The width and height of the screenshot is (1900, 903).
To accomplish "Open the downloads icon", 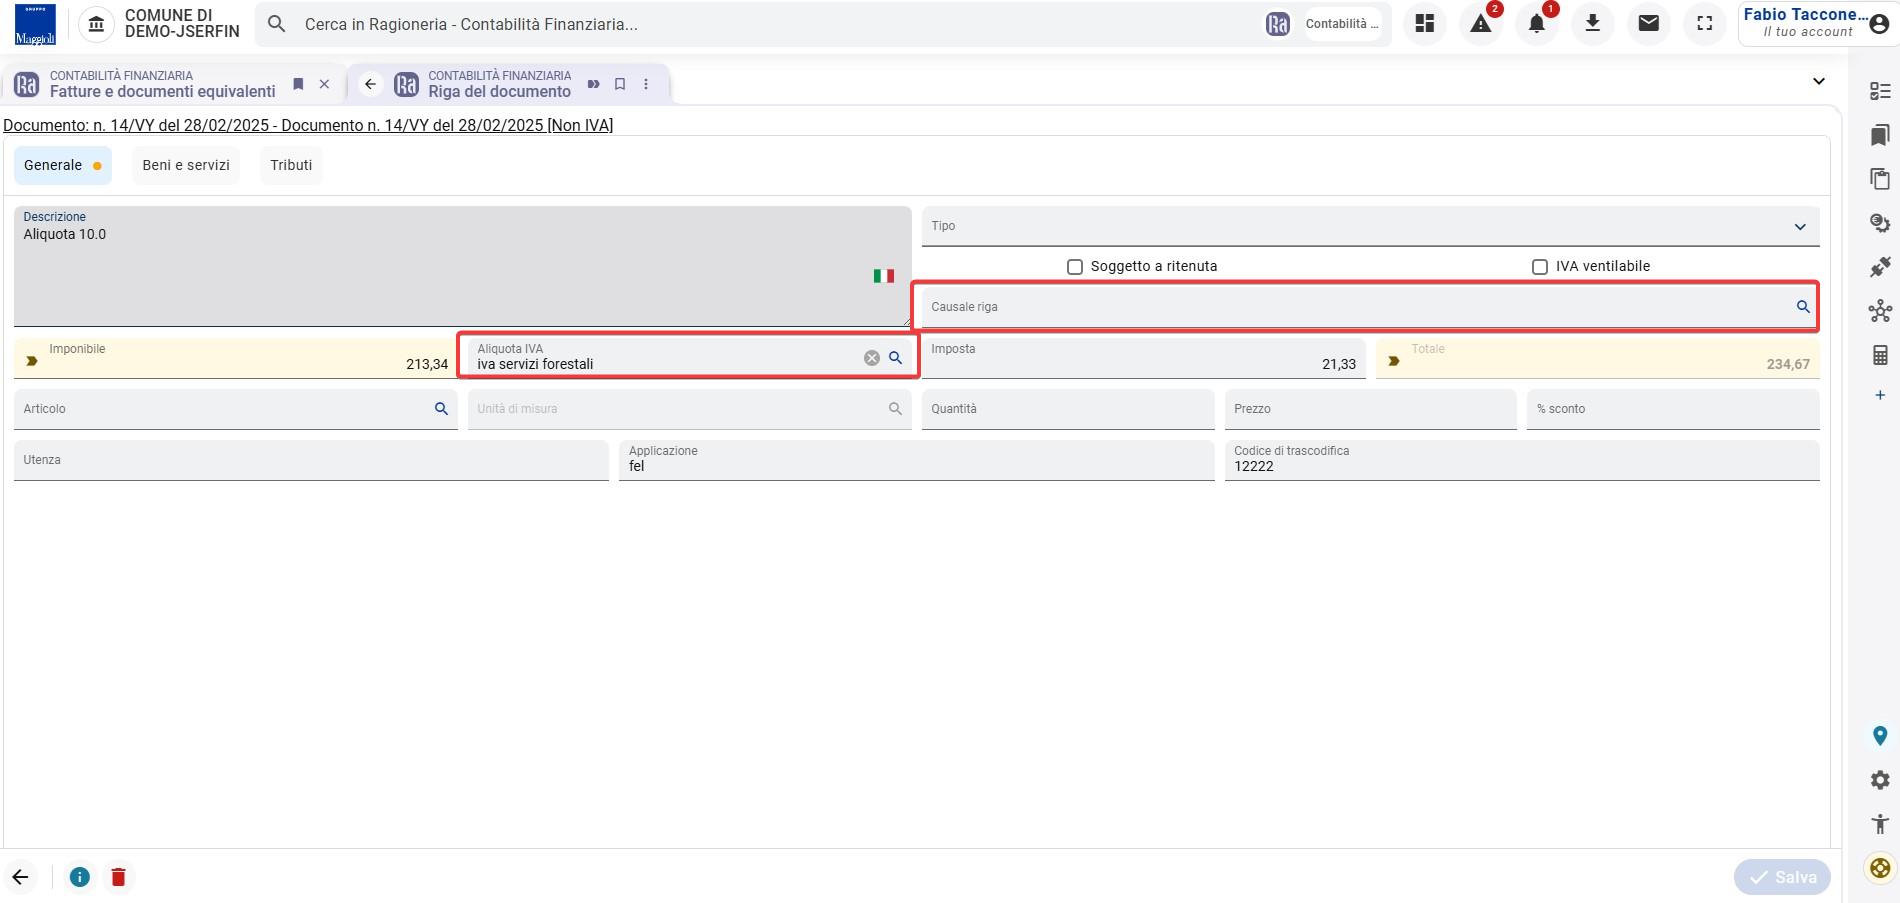I will coord(1593,24).
